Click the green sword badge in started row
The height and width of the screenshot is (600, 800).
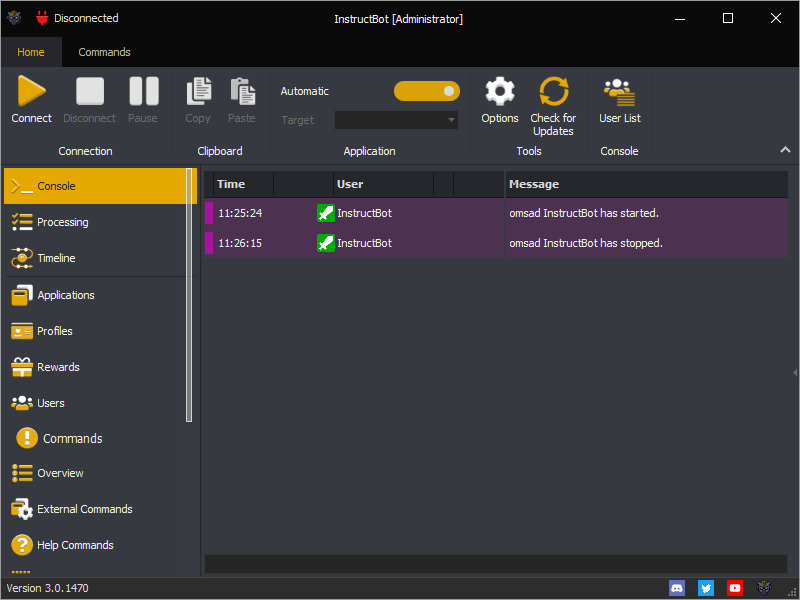[326, 213]
